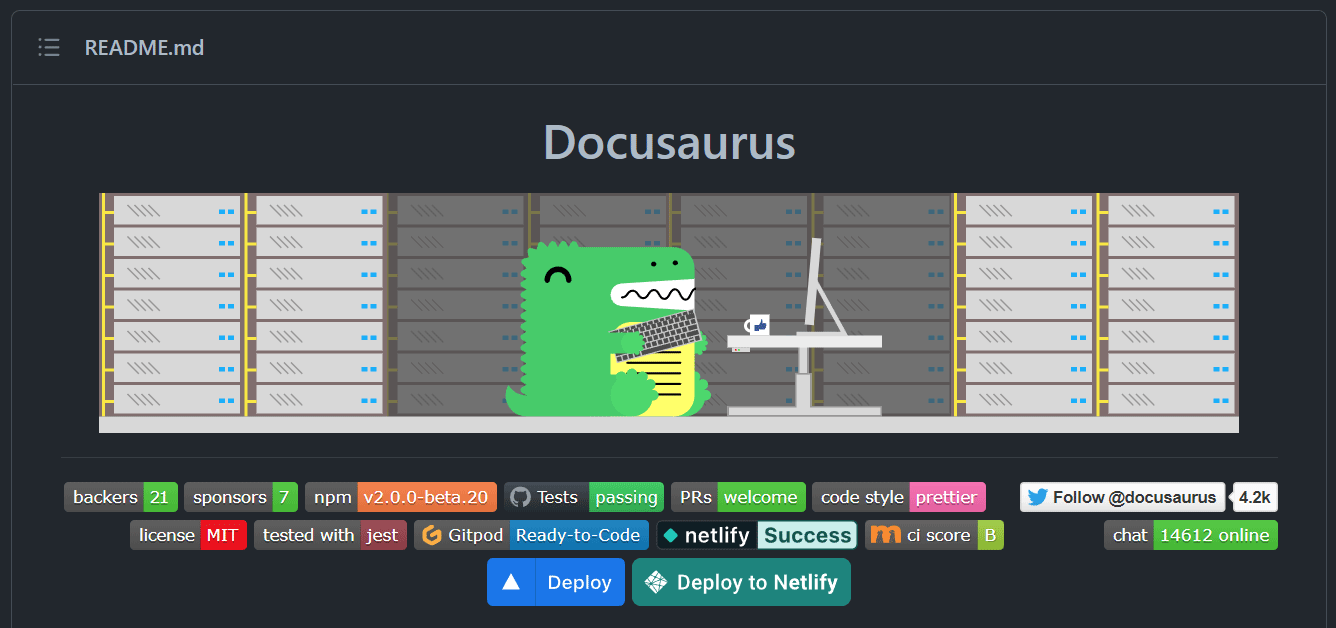Open the Docusaurus dinosaur banner image

click(669, 313)
